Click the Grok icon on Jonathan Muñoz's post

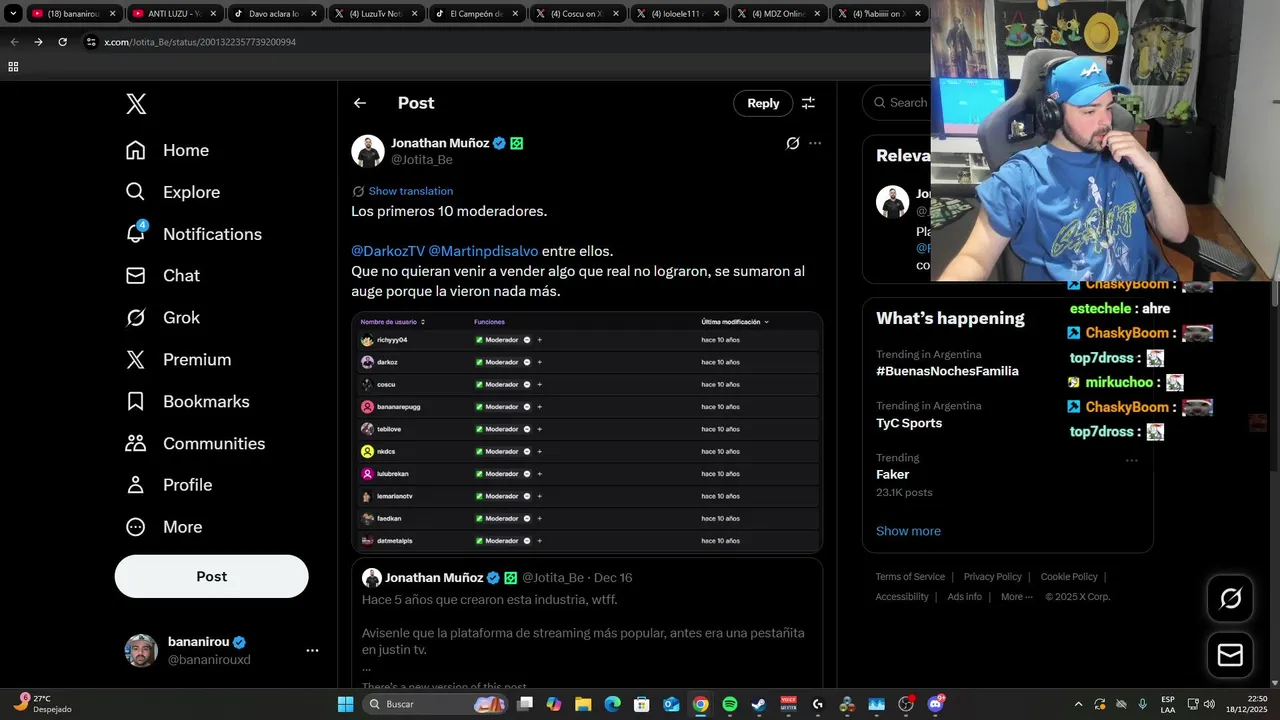tap(793, 143)
